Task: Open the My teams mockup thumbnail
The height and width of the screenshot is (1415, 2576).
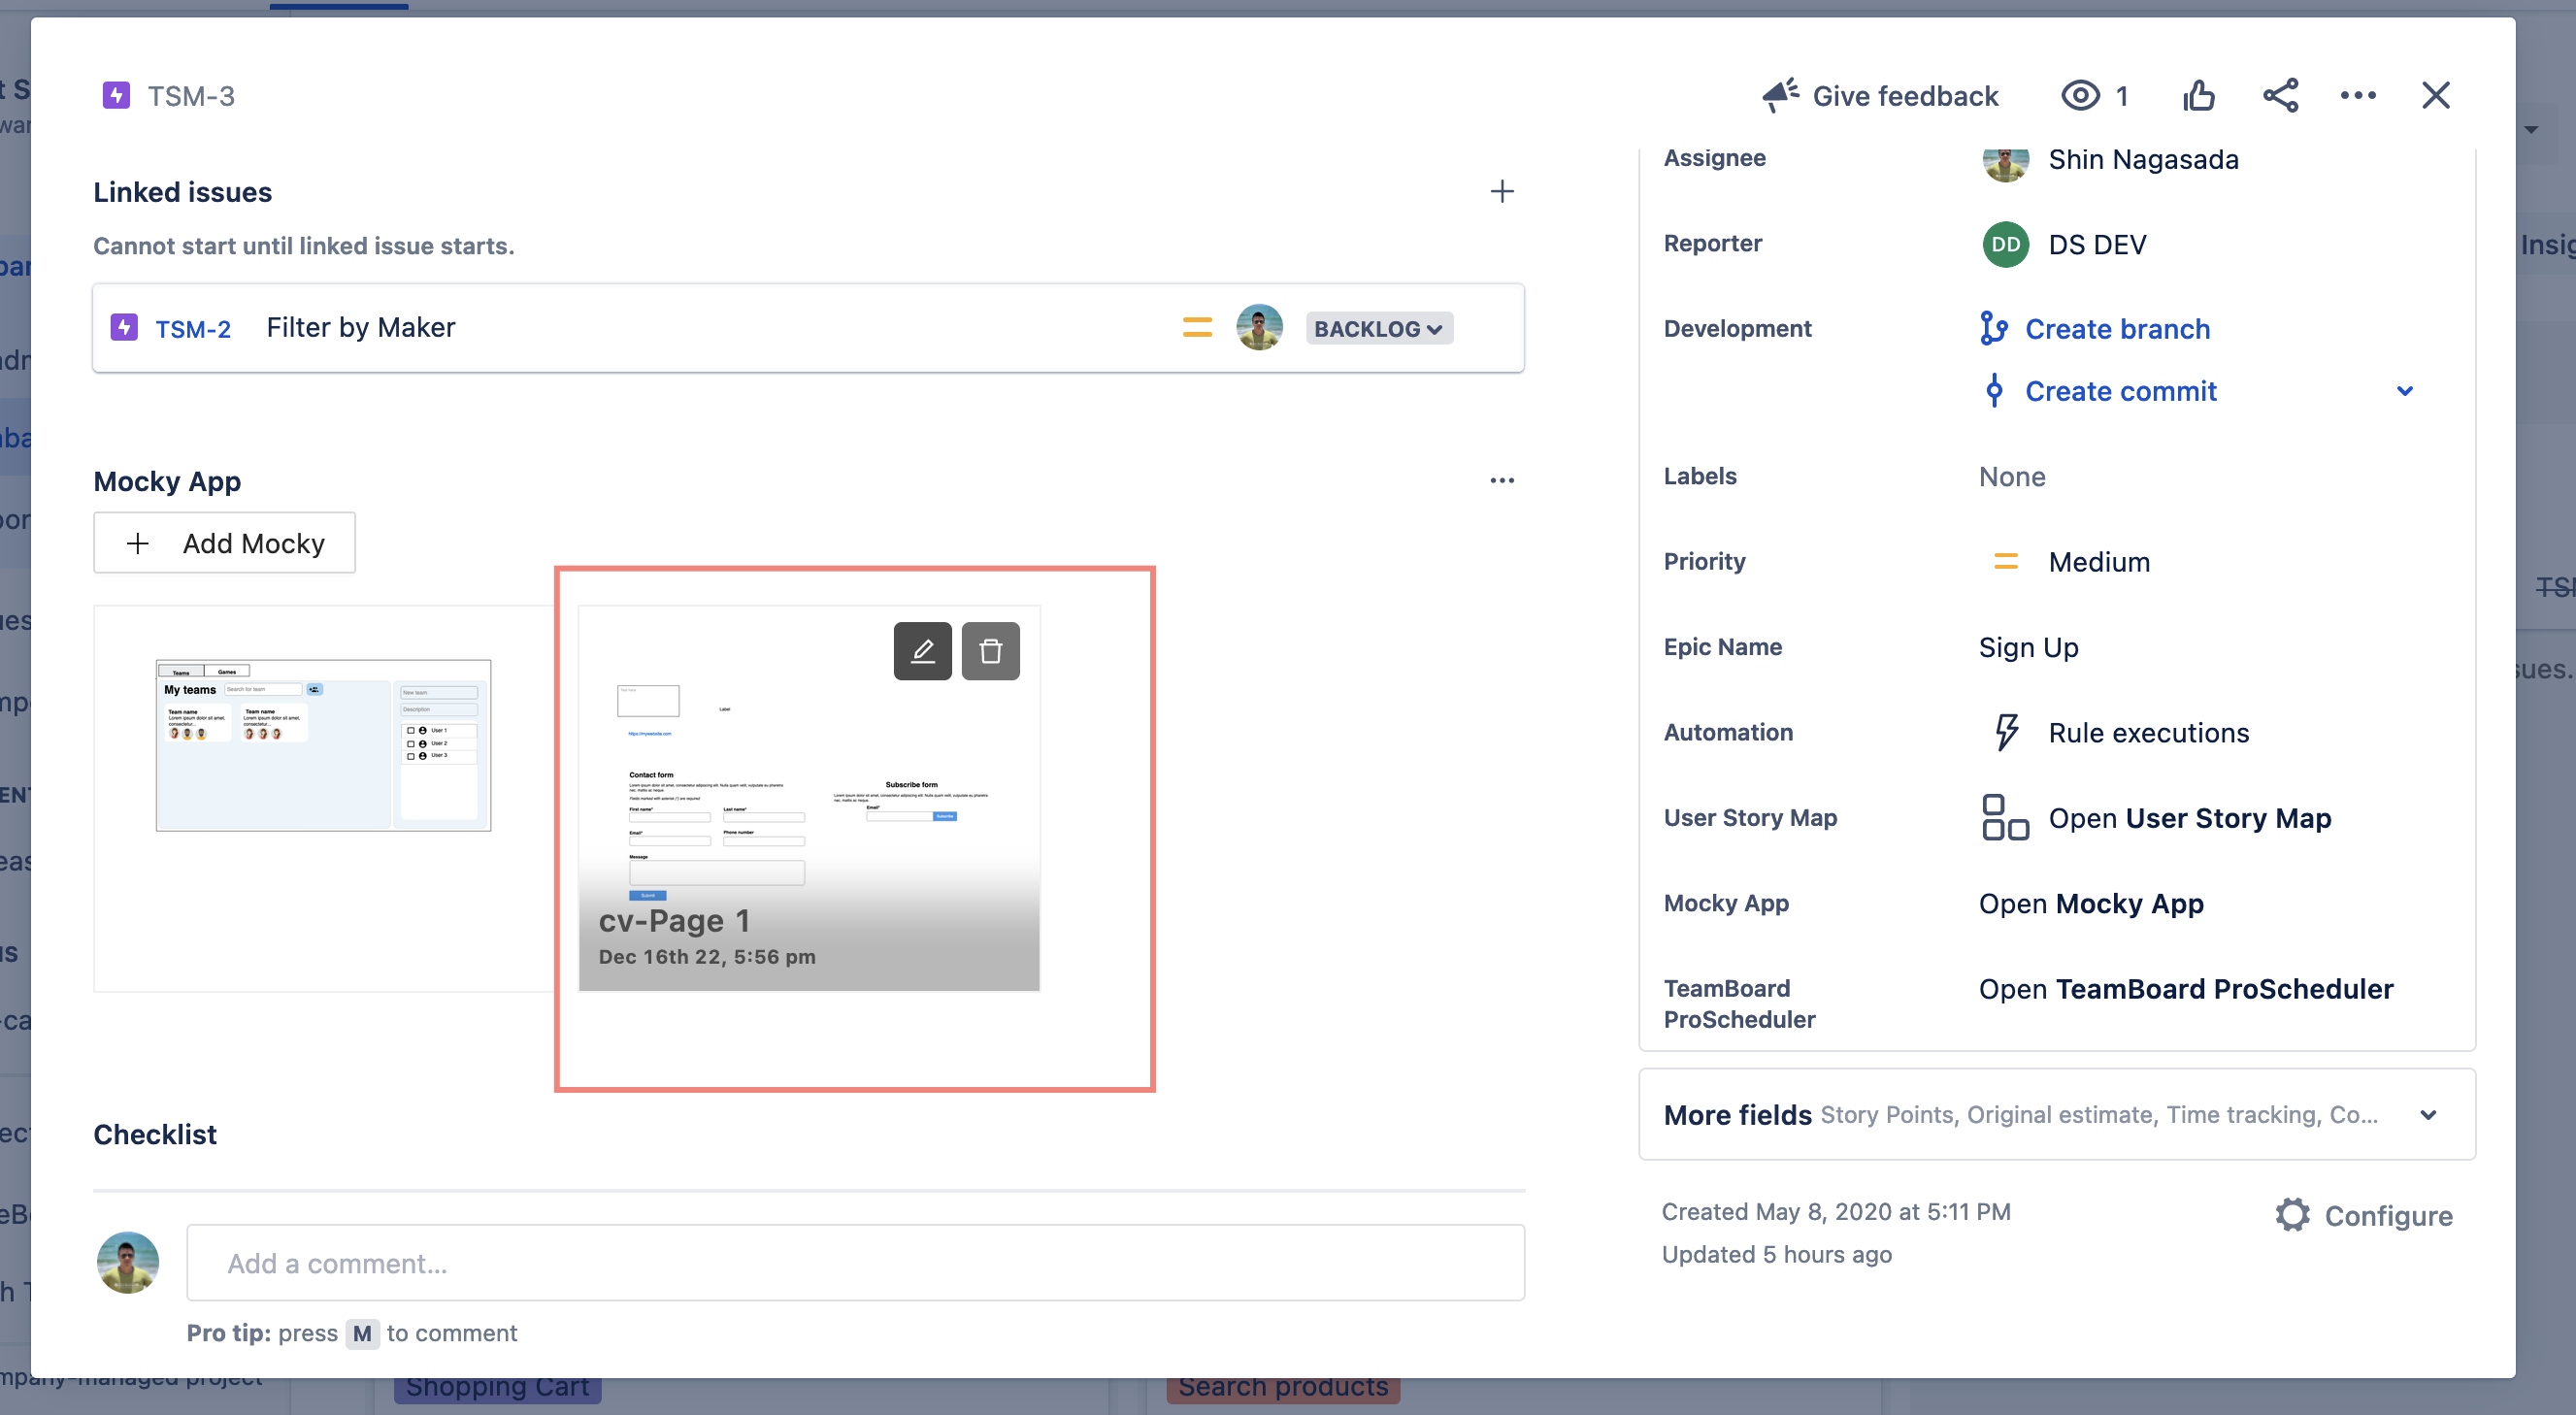Action: pyautogui.click(x=323, y=745)
